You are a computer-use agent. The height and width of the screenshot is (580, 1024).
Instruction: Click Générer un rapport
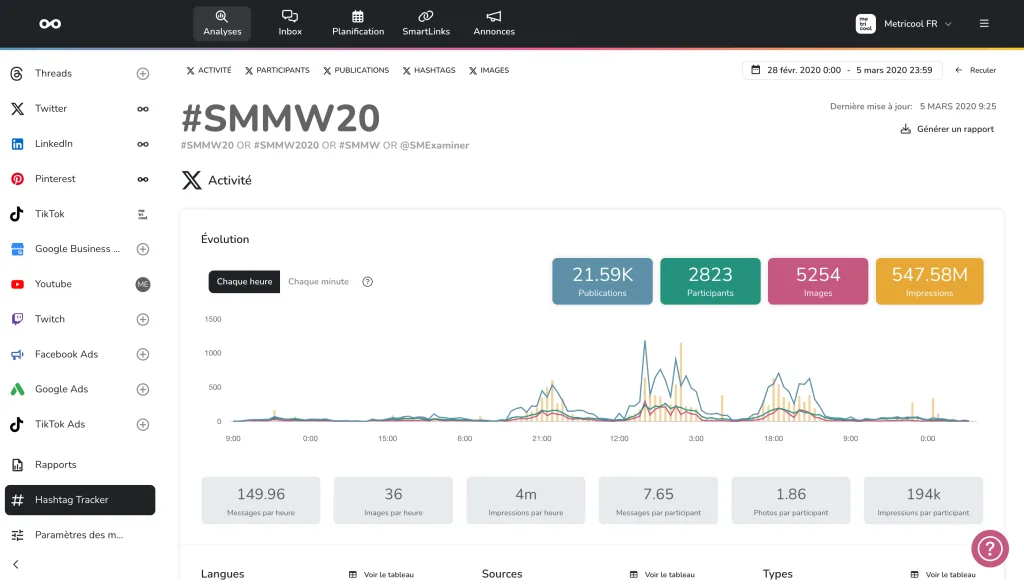tap(947, 129)
